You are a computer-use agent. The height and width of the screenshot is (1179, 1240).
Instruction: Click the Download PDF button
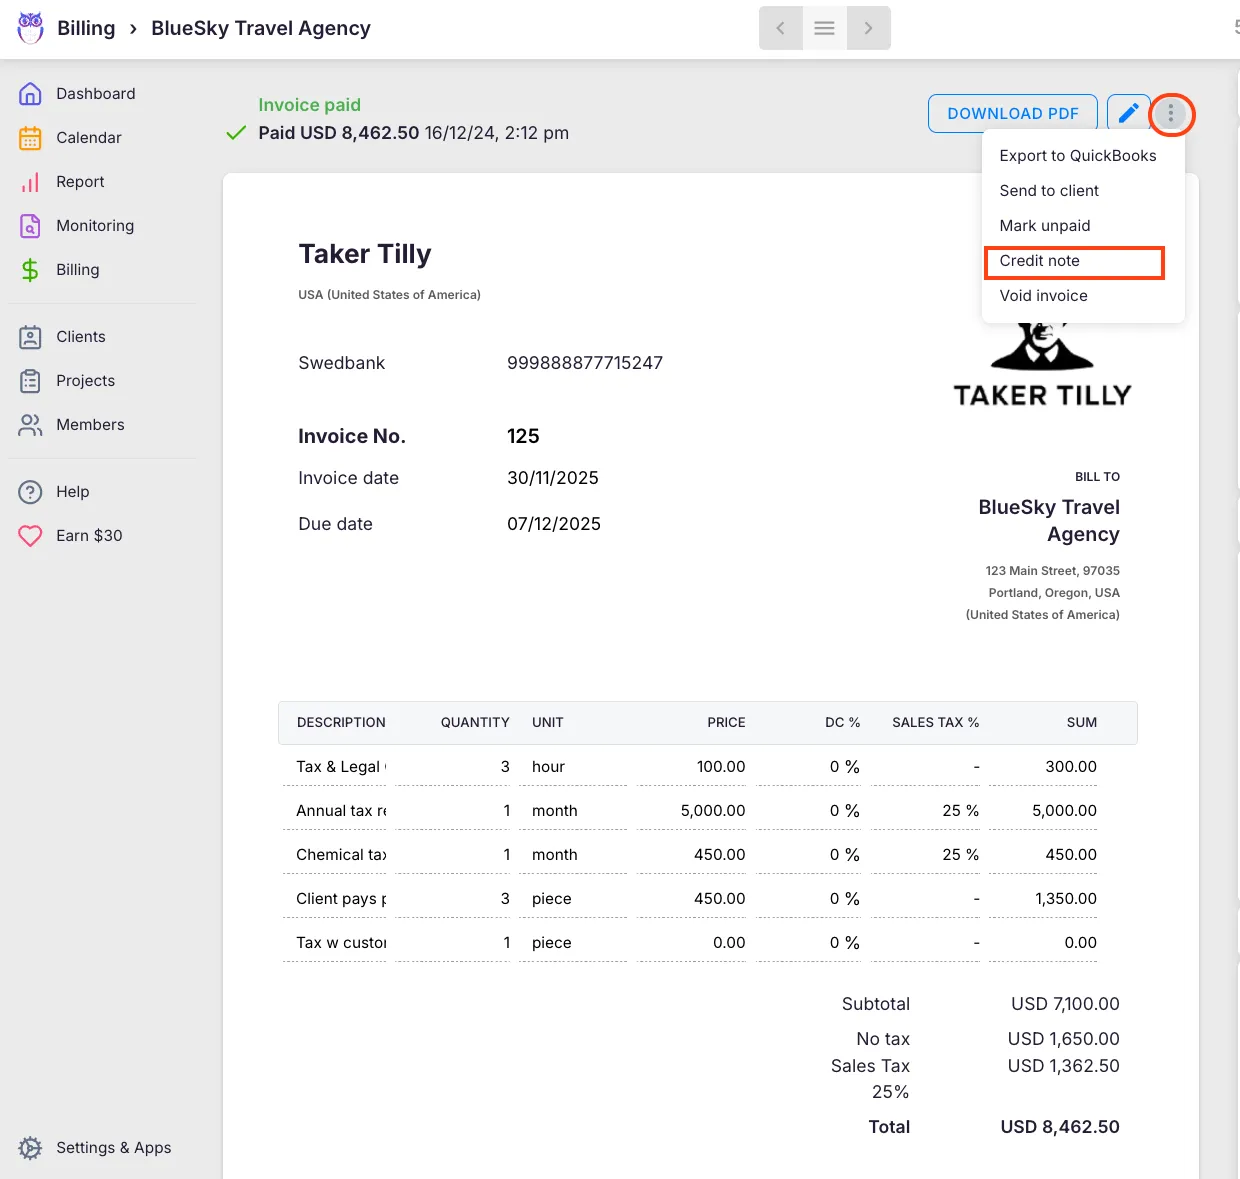coord(1012,114)
